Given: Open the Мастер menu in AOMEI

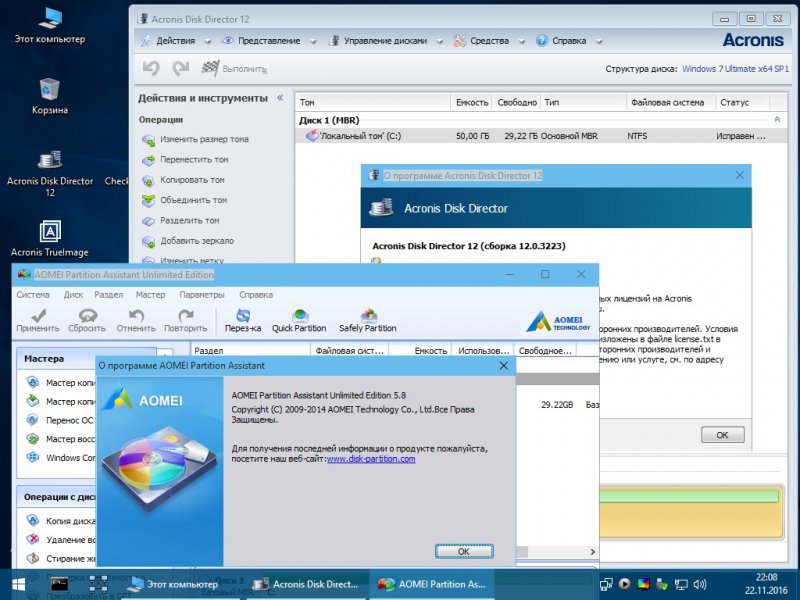Looking at the screenshot, I should [x=151, y=295].
